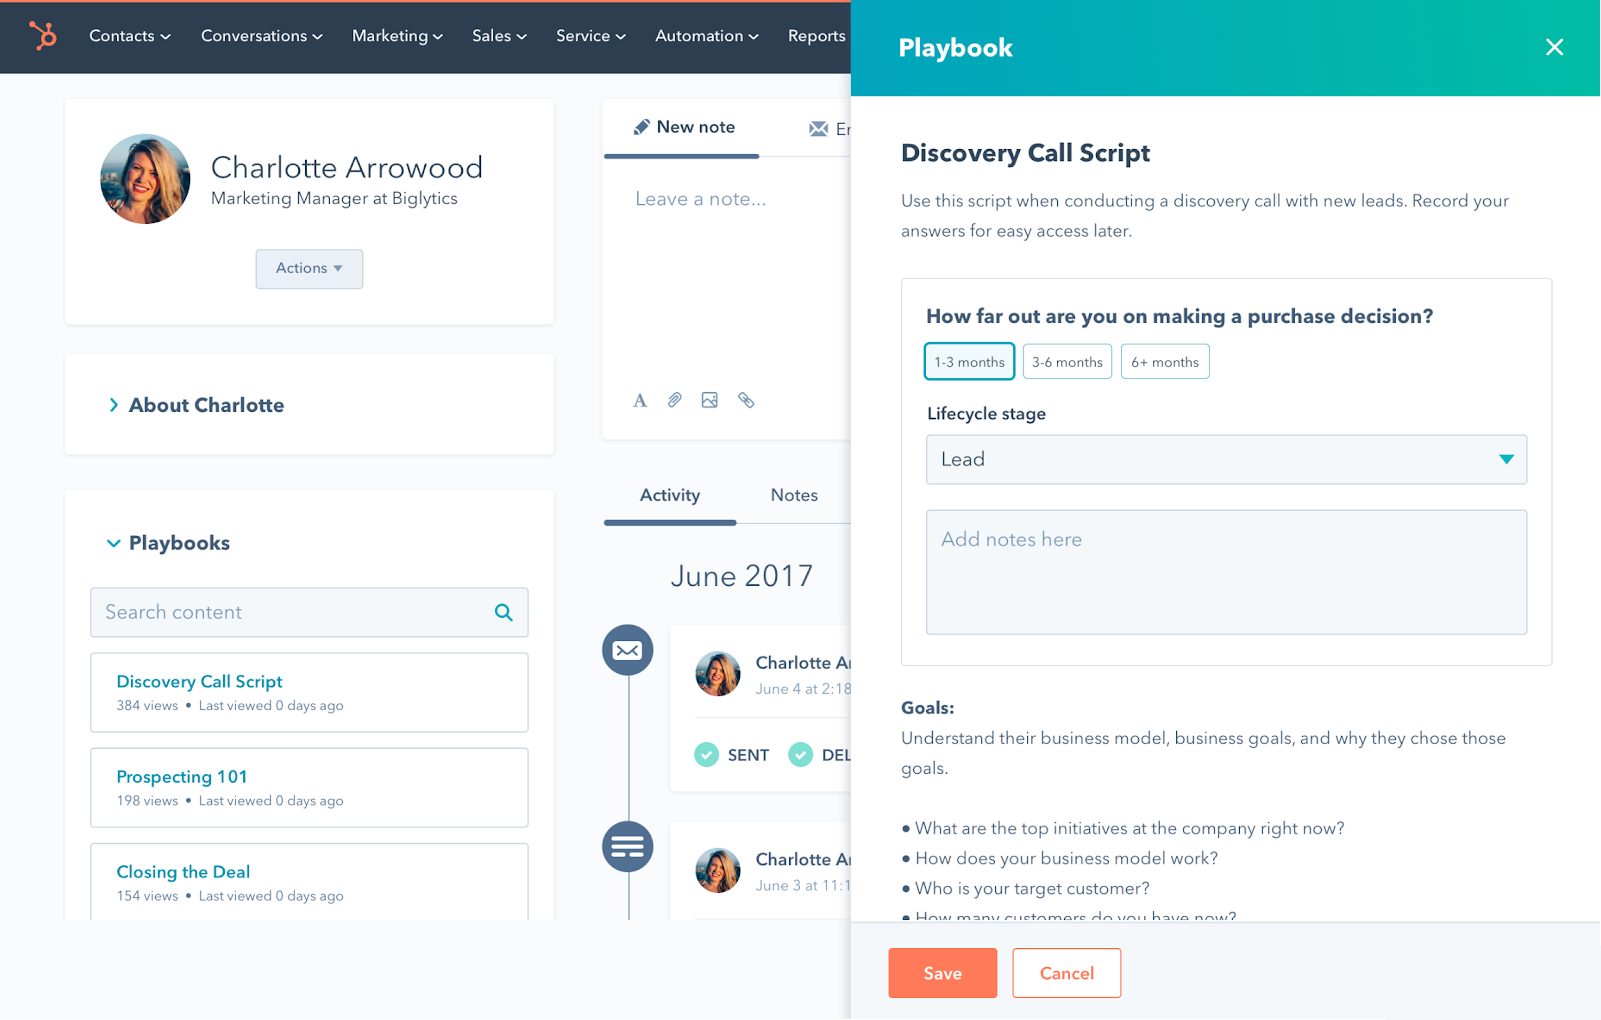
Task: Open the Closing the Deal playbook
Action: click(309, 881)
